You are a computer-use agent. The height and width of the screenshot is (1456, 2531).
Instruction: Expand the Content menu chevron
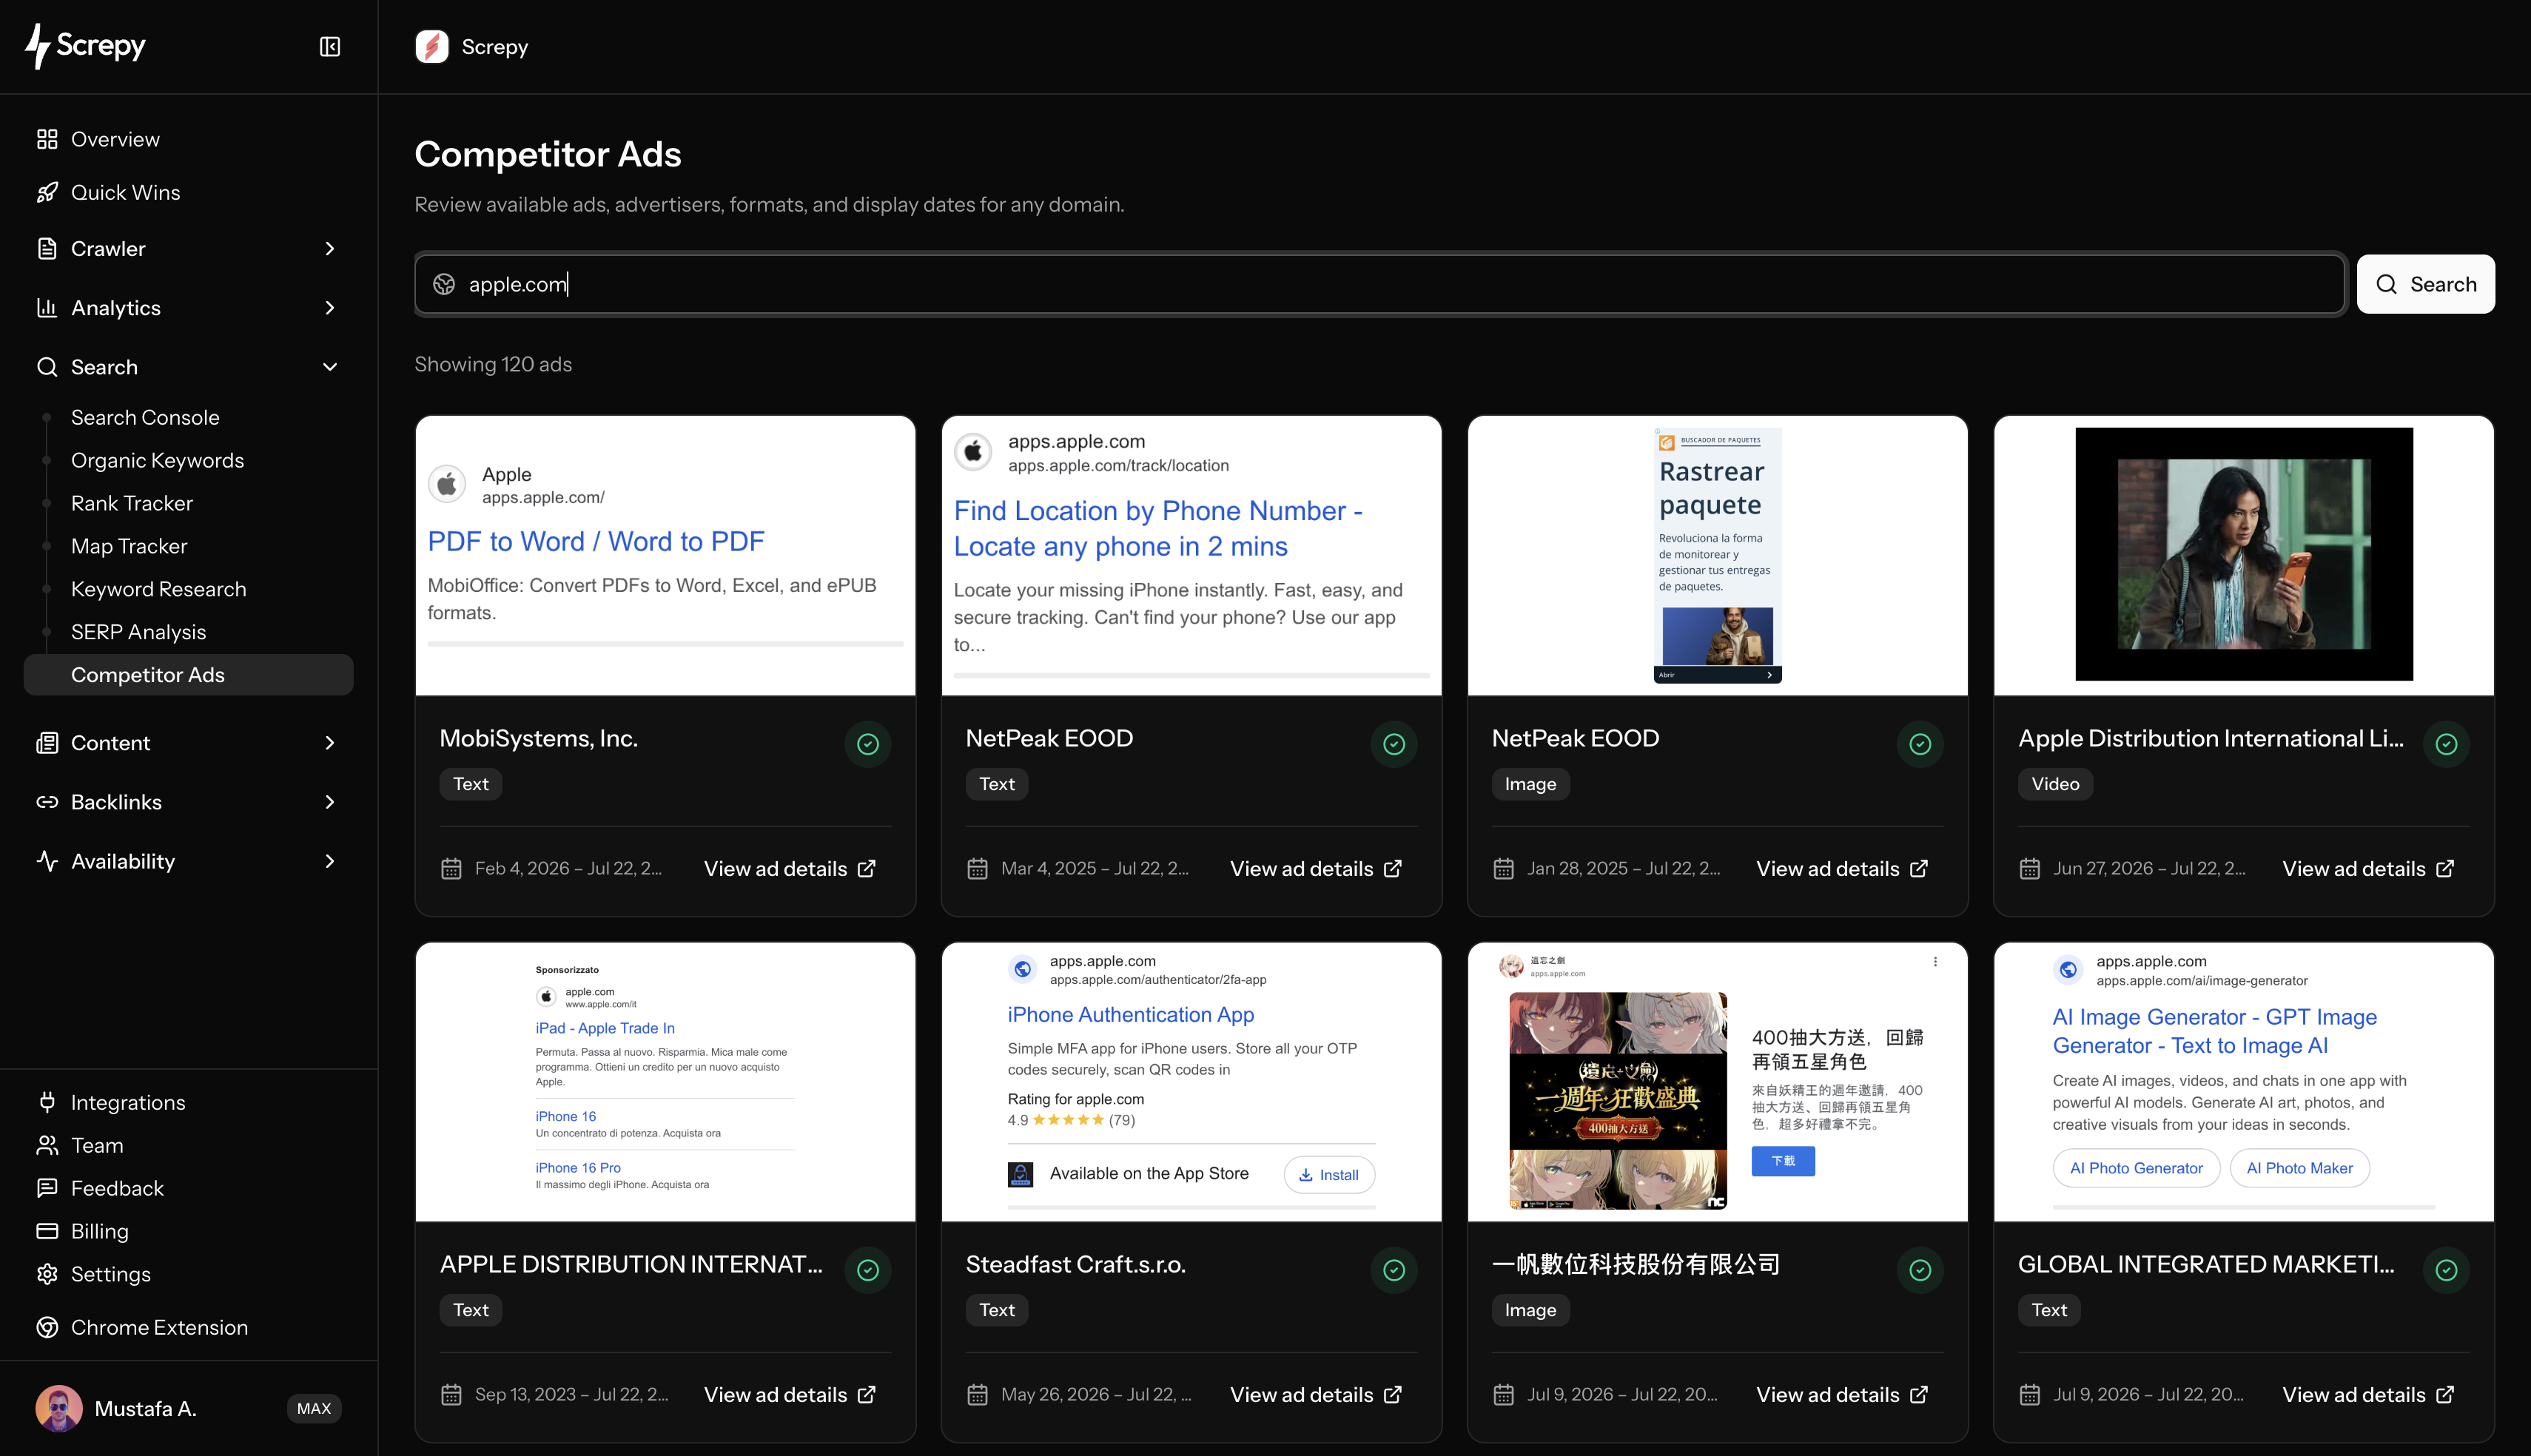tap(330, 743)
